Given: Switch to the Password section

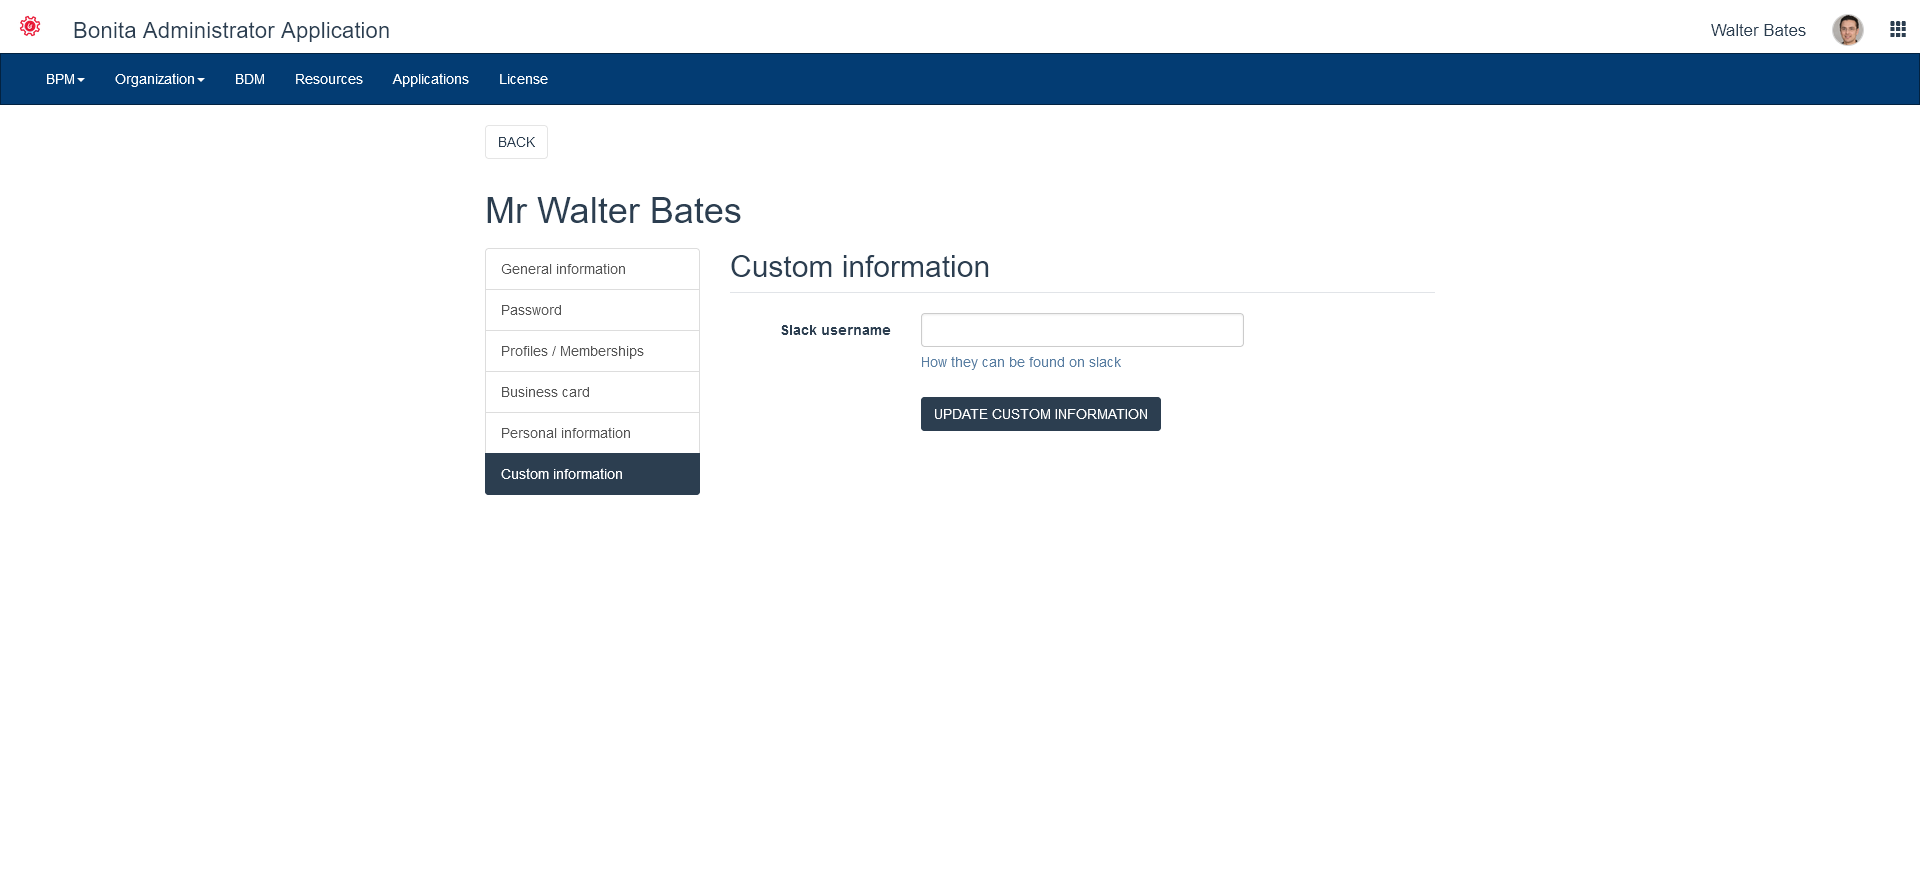Looking at the screenshot, I should tap(592, 310).
